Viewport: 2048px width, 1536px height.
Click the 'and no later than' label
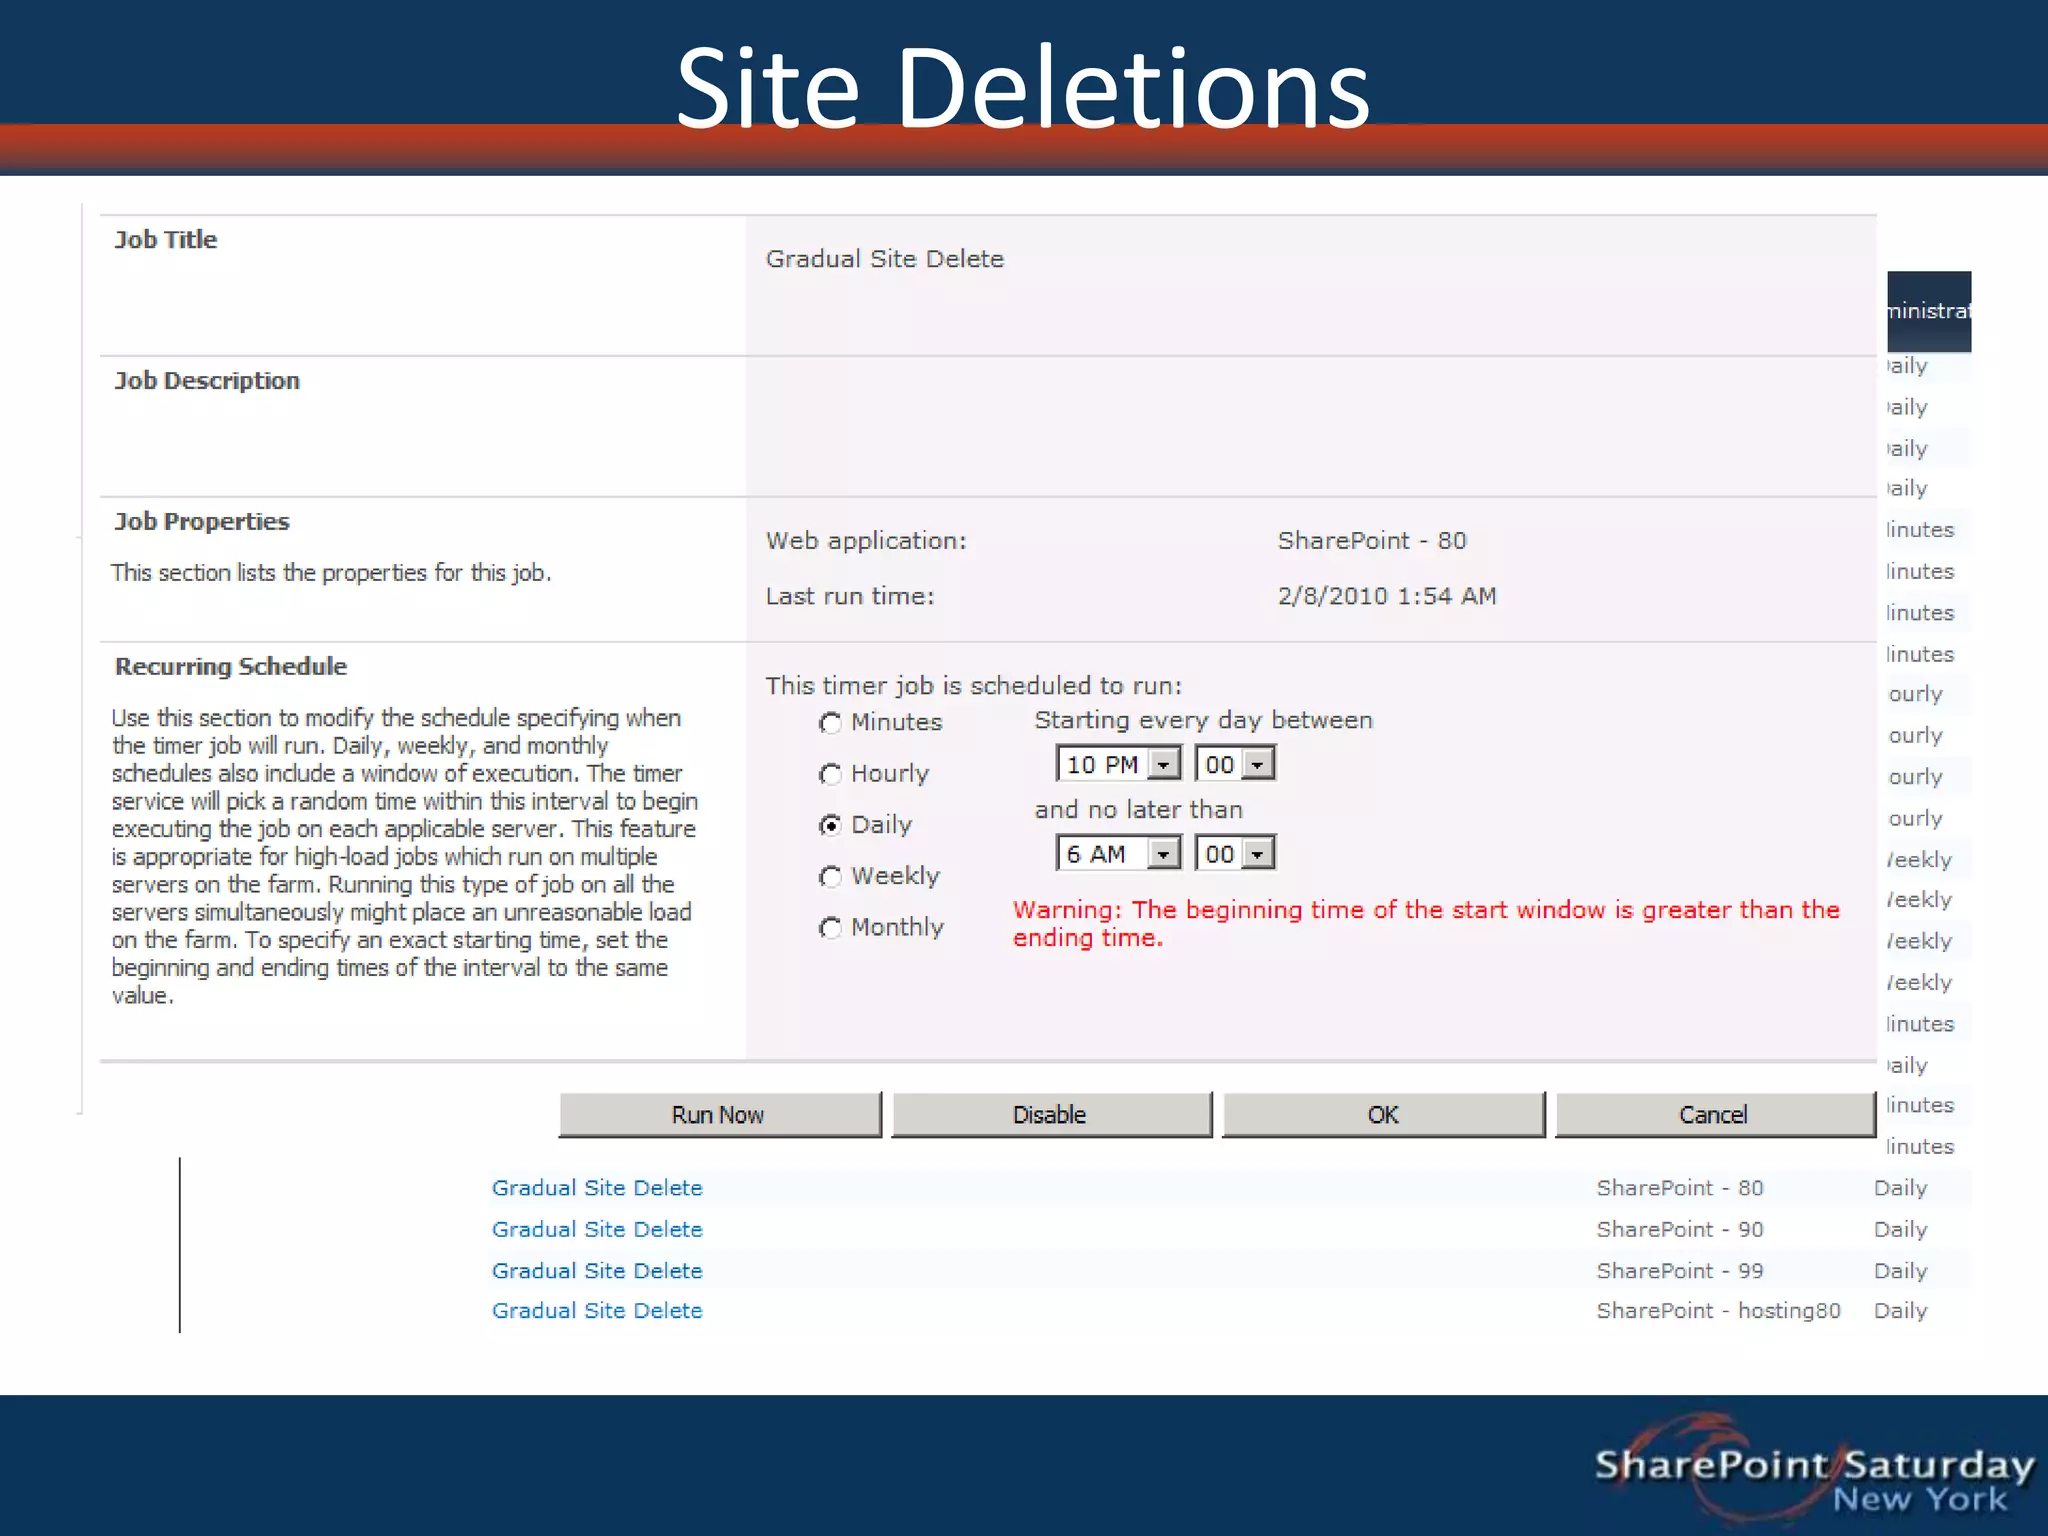tap(1138, 810)
